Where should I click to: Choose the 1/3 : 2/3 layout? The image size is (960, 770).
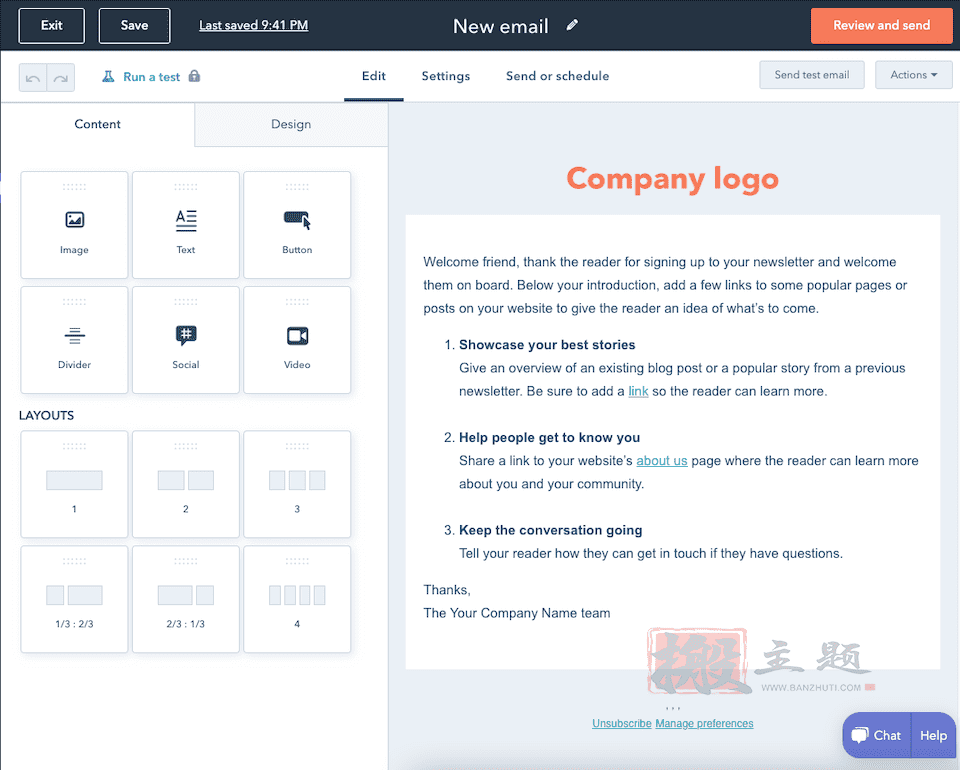point(74,599)
